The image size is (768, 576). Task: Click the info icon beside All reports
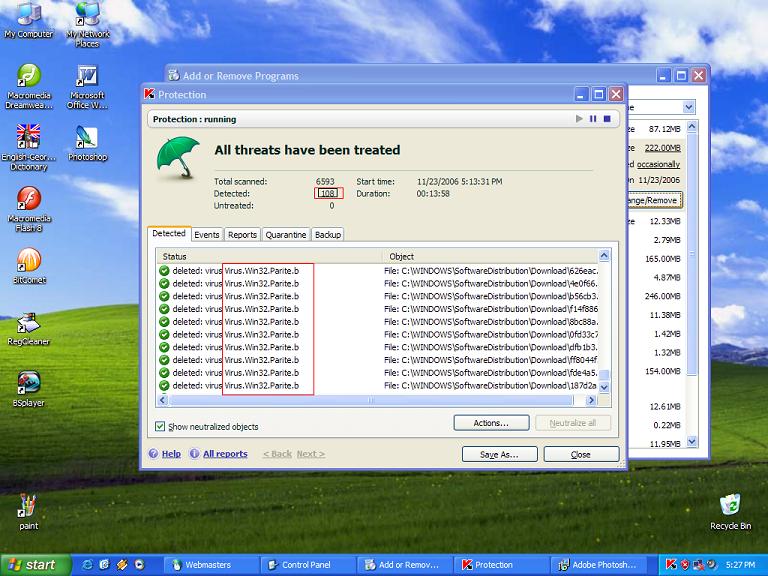coord(194,454)
